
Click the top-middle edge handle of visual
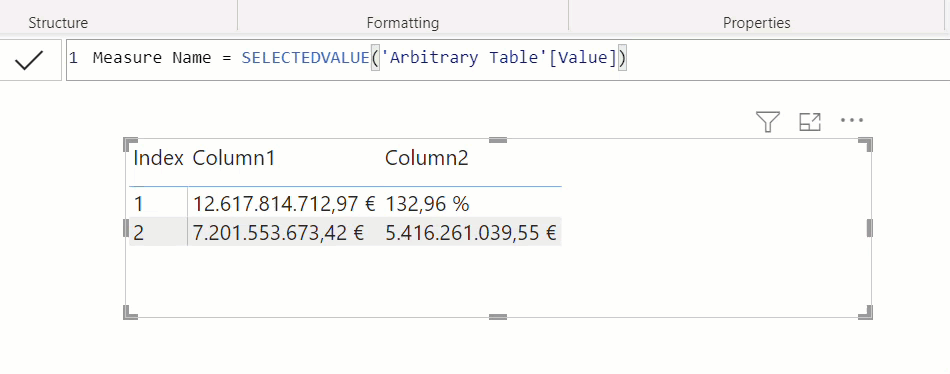coord(497,140)
